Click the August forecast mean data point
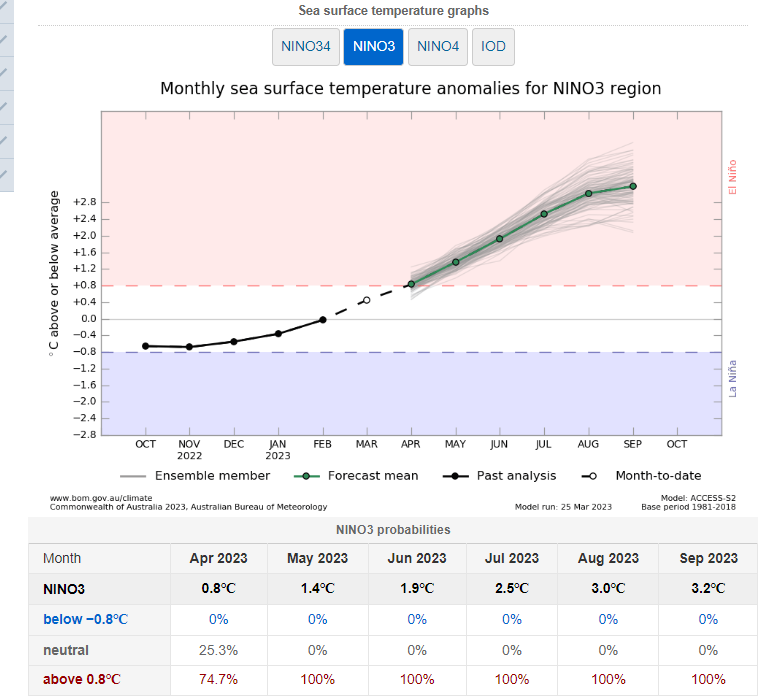The width and height of the screenshot is (768, 697). coord(589,193)
